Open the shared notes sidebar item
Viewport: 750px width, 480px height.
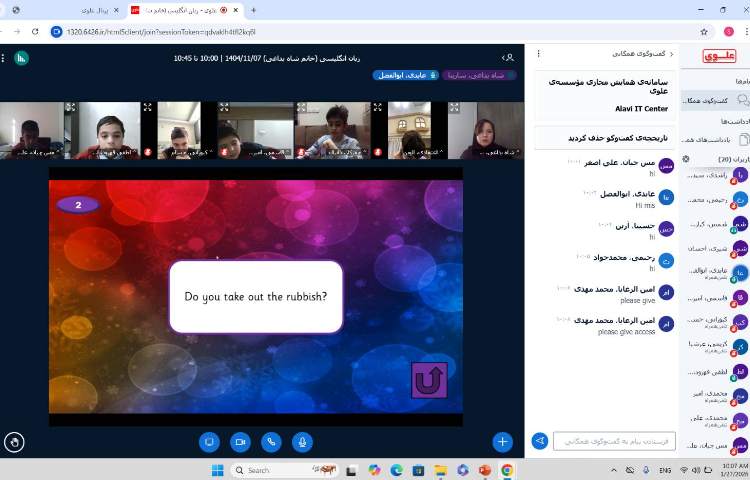point(716,140)
